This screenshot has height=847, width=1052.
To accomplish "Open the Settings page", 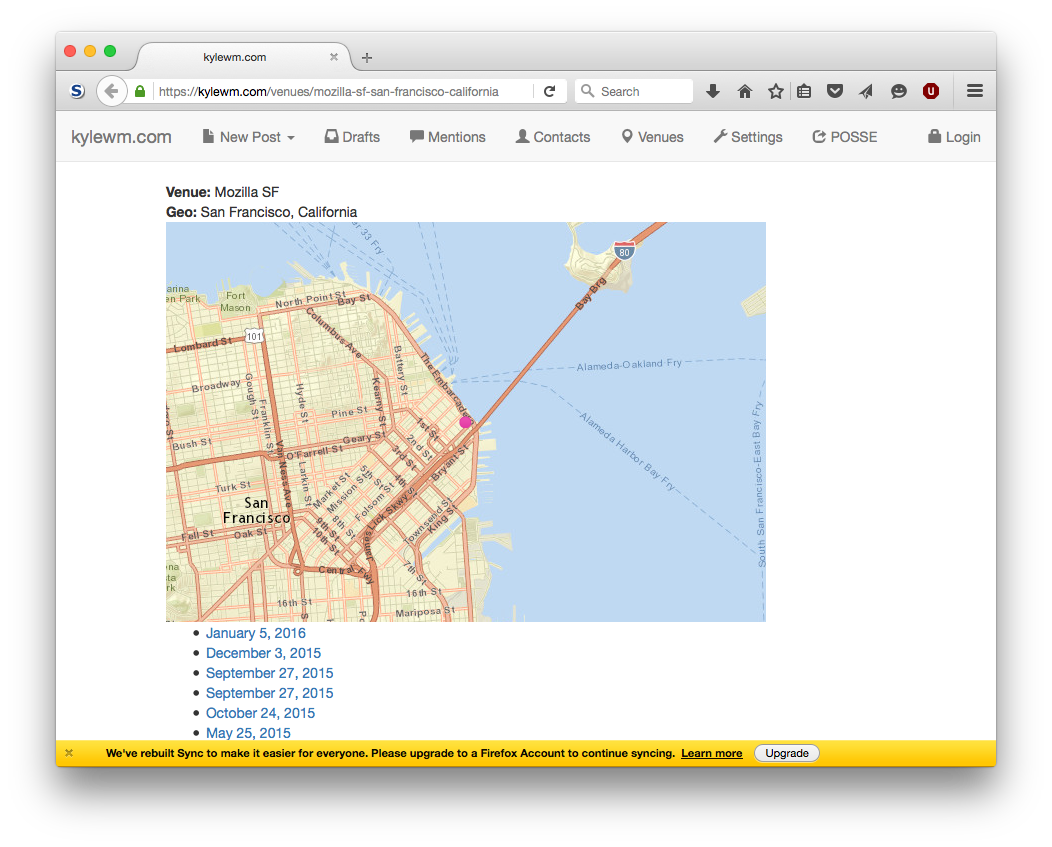I will pyautogui.click(x=748, y=137).
